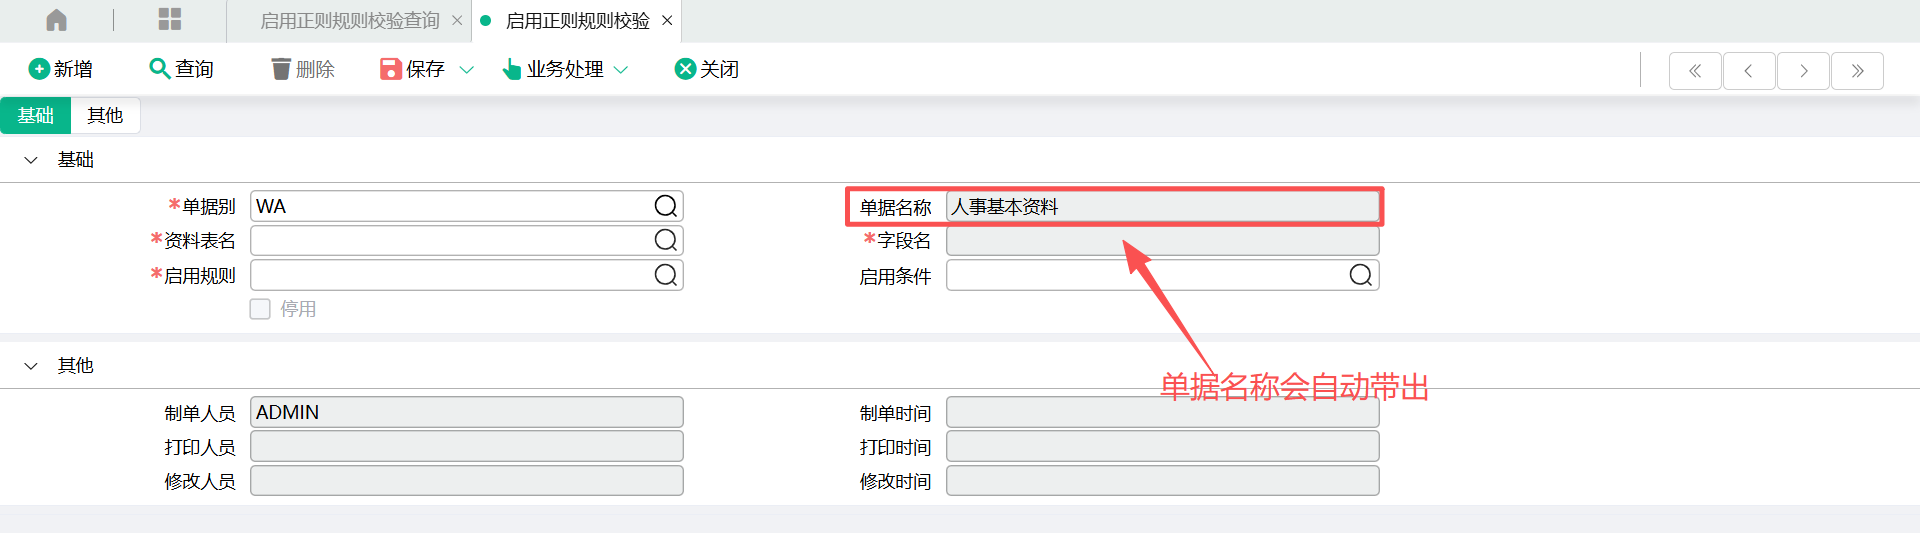Switch to 启用正则规则校验查询 tab
The height and width of the screenshot is (533, 1920).
[349, 21]
